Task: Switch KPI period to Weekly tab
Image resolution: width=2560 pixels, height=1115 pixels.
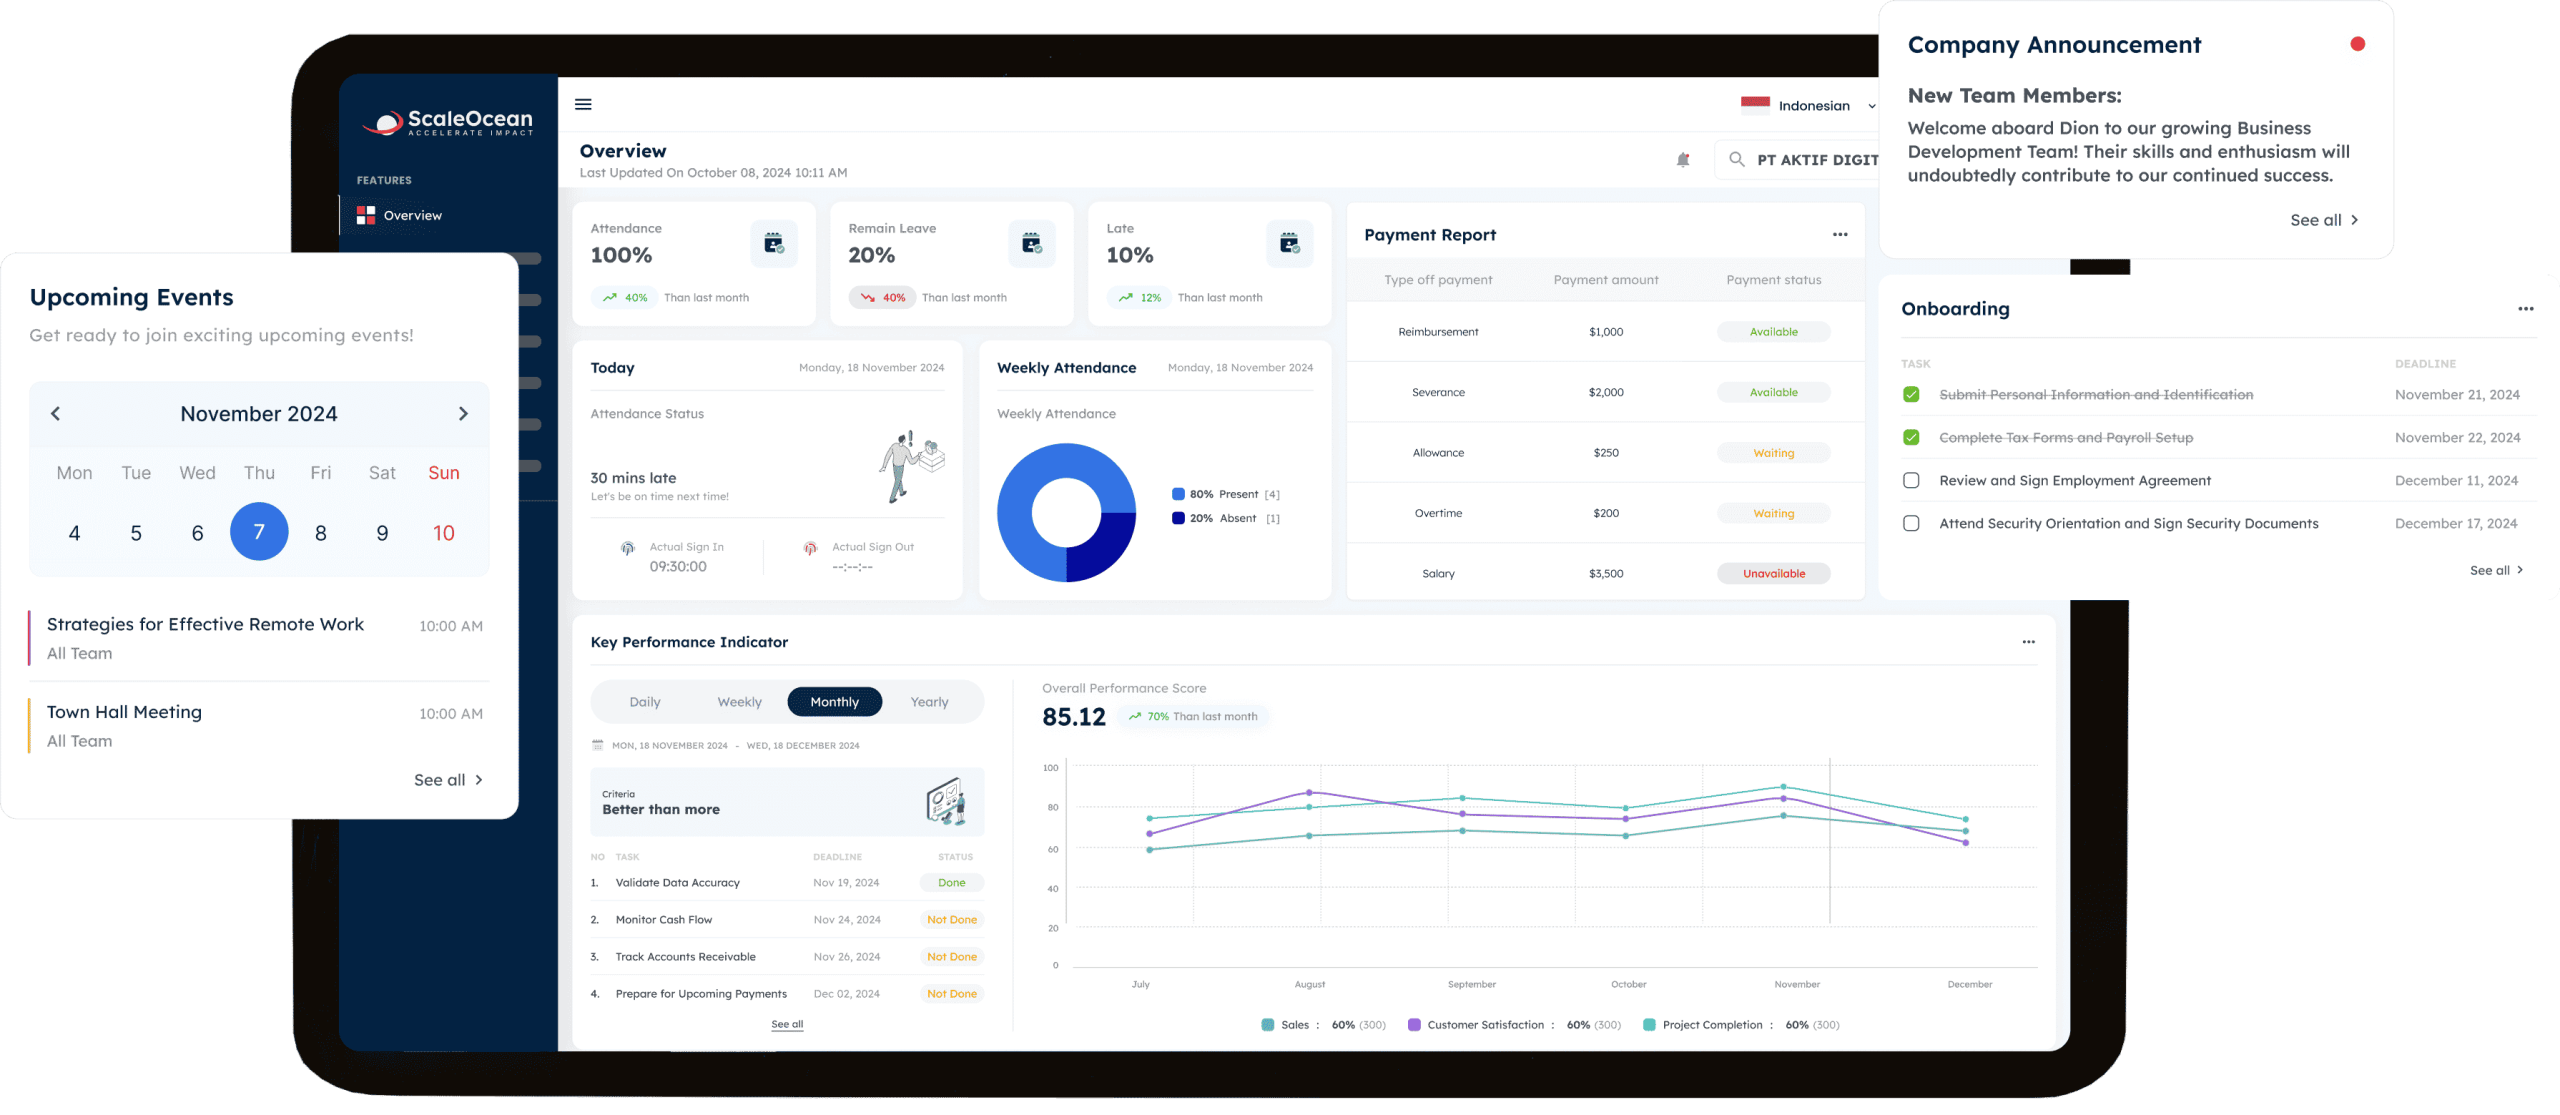Action: [739, 702]
